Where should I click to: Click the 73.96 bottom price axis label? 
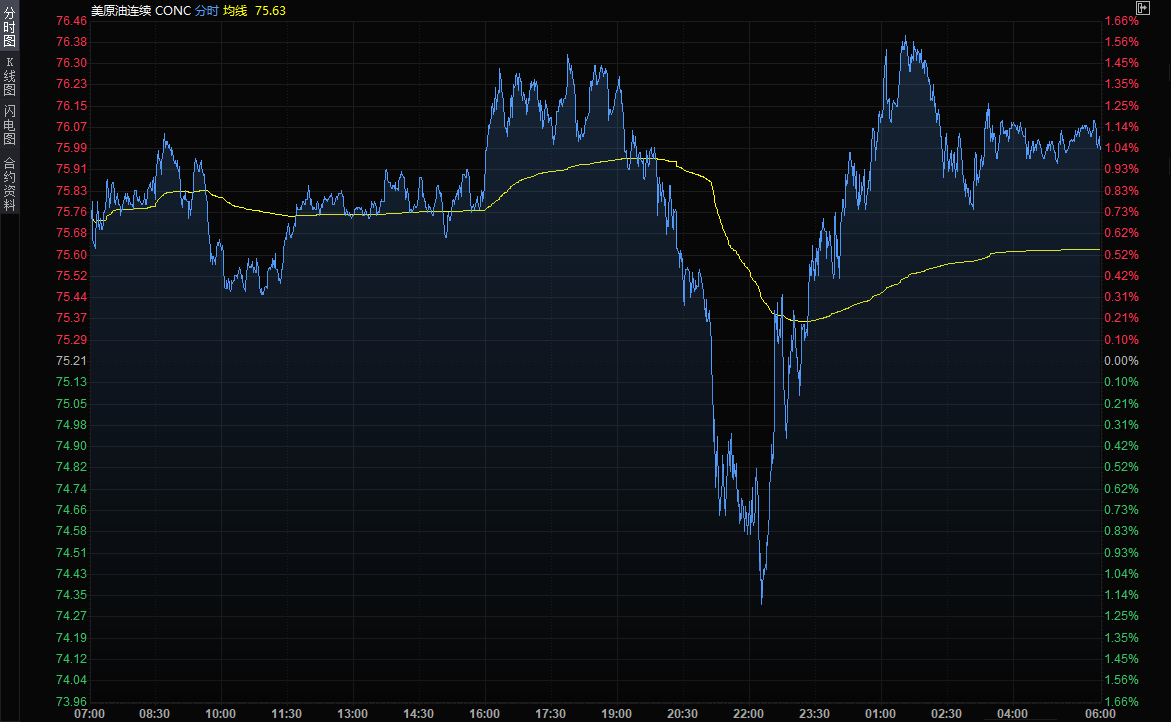coord(71,701)
